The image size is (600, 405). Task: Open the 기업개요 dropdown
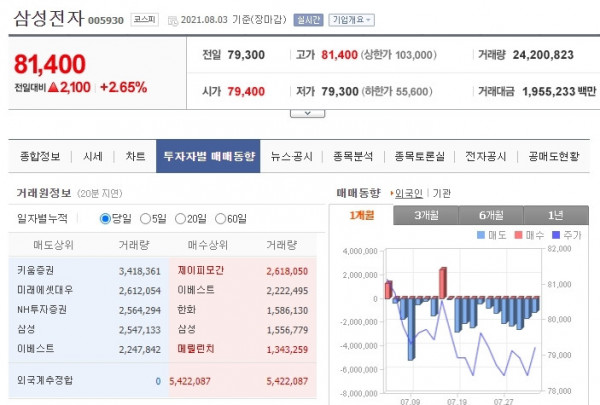coord(351,20)
